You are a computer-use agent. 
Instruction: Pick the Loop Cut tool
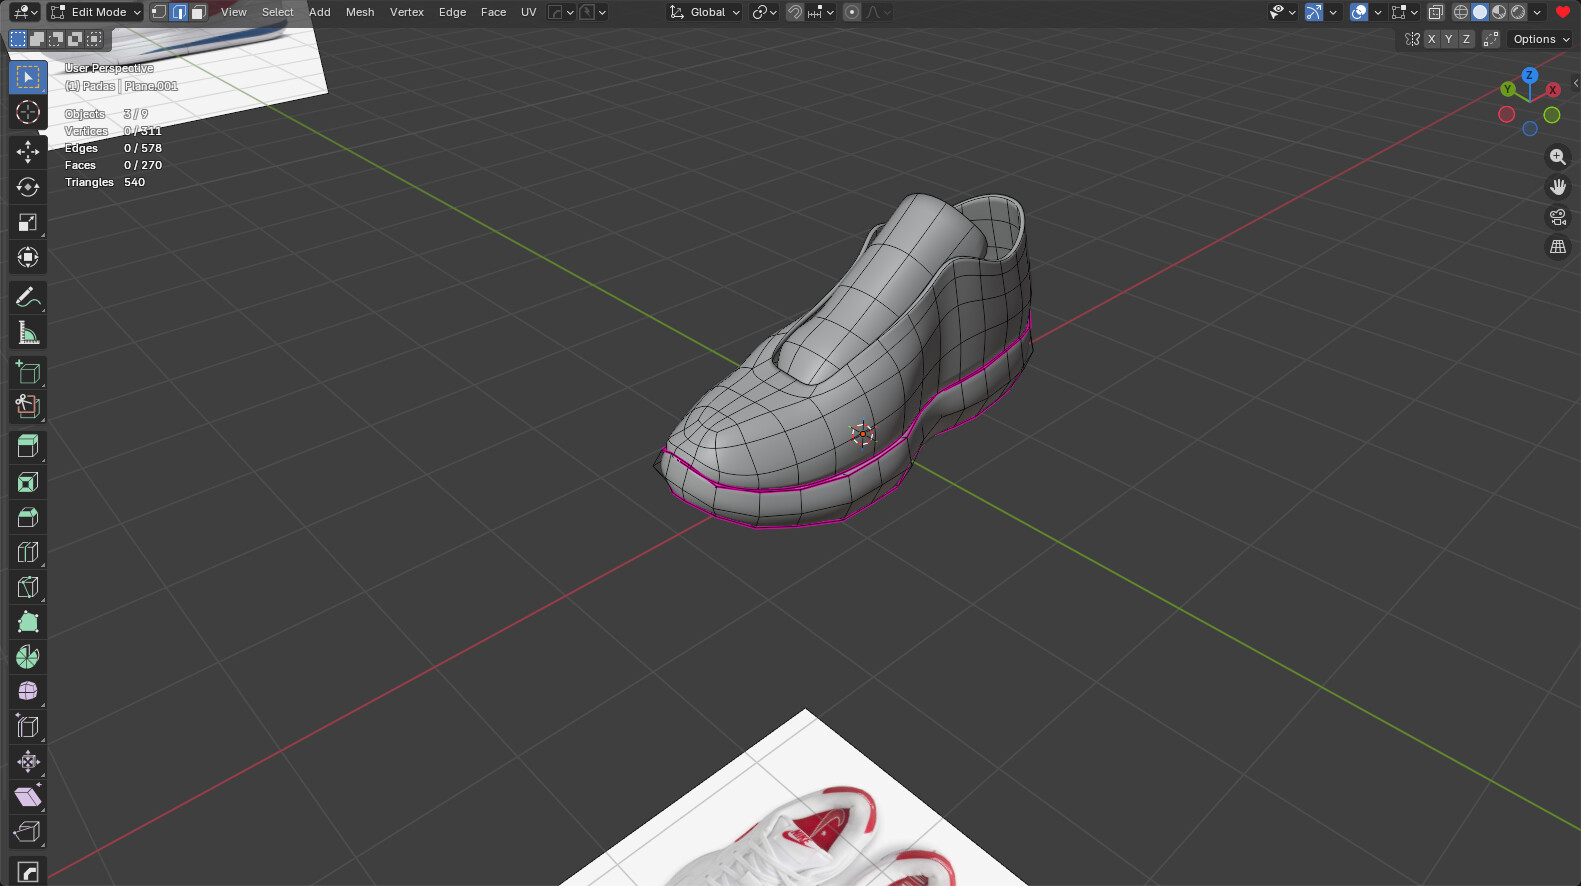click(28, 552)
